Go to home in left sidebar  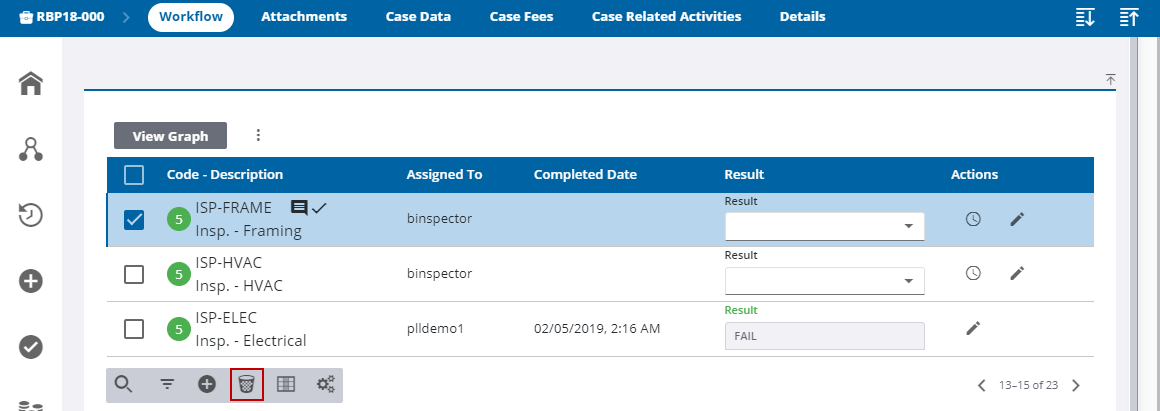point(31,84)
